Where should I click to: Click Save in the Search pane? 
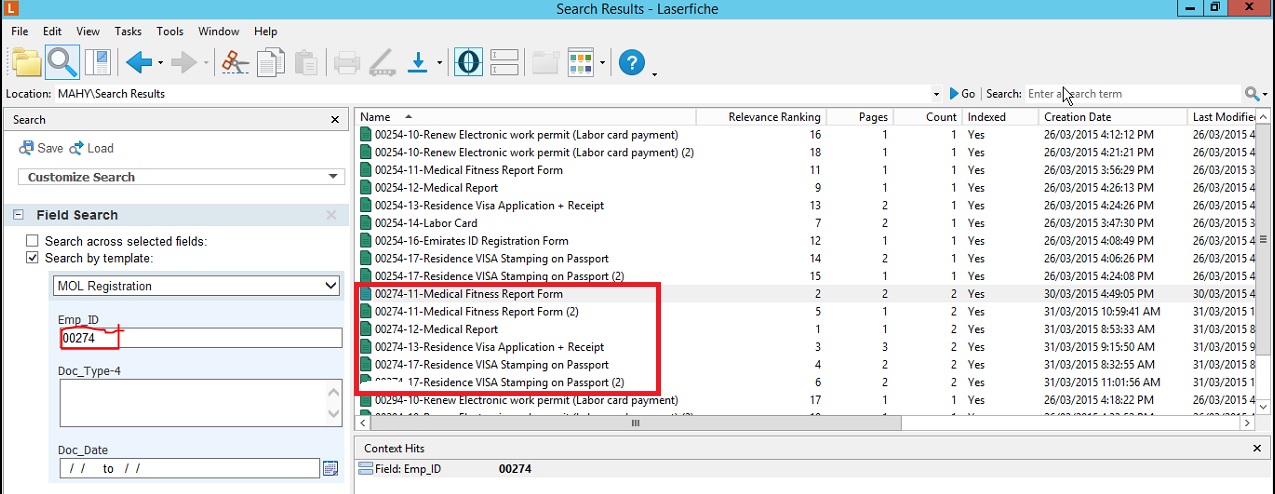tap(41, 148)
